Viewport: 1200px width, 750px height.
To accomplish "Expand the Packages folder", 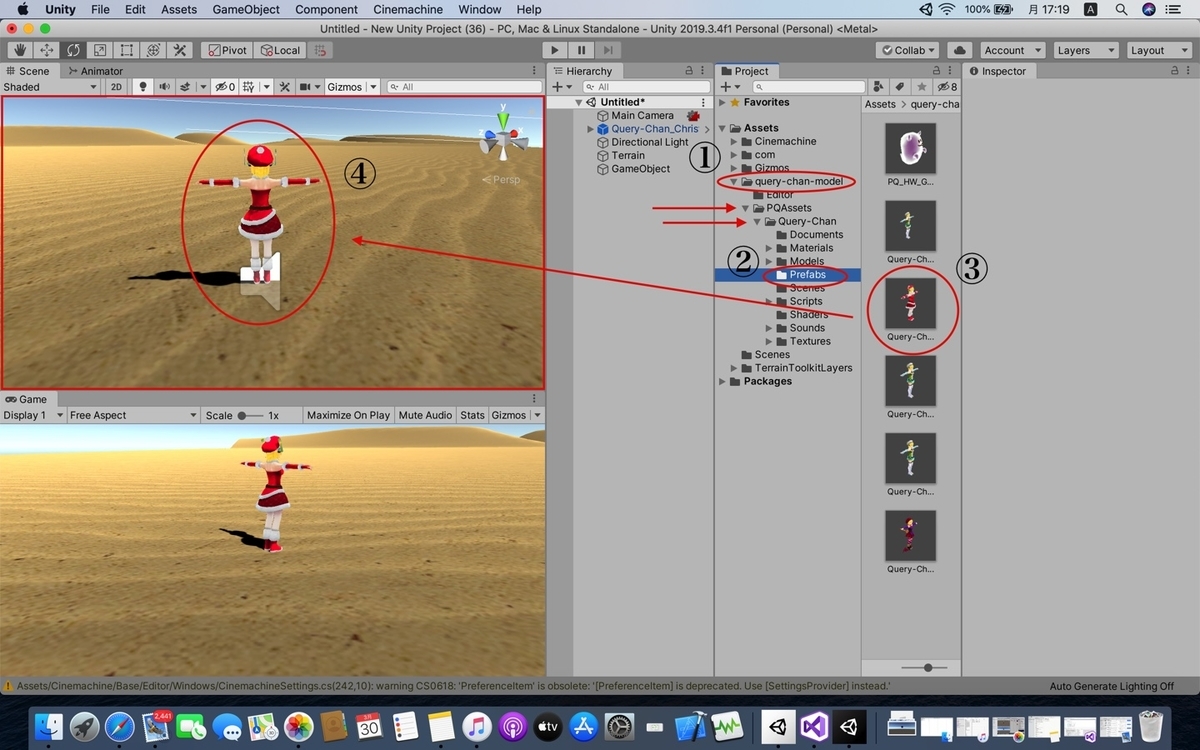I will [x=722, y=382].
